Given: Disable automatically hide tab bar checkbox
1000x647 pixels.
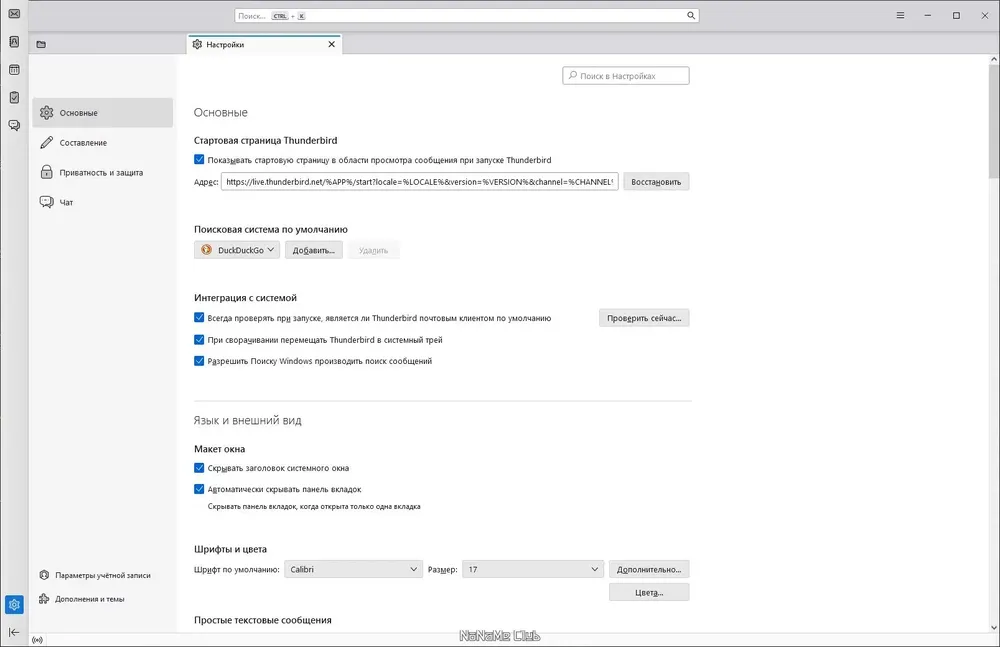Looking at the screenshot, I should (x=199, y=489).
